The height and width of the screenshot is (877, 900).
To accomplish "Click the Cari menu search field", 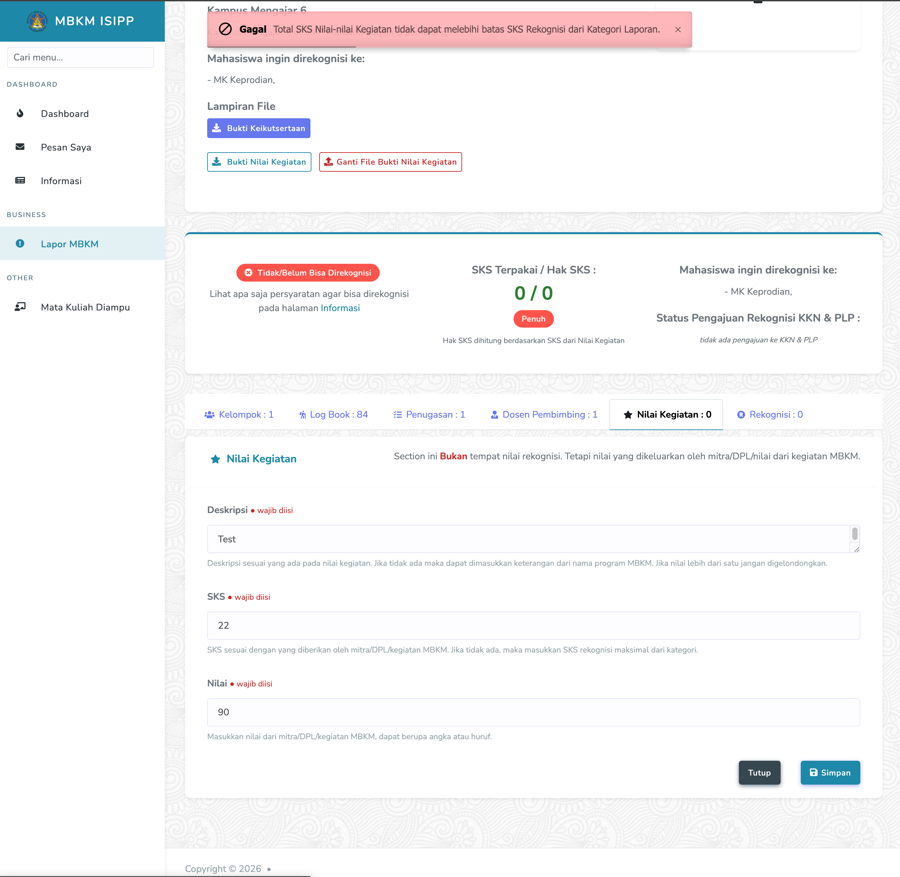I will coord(81,58).
